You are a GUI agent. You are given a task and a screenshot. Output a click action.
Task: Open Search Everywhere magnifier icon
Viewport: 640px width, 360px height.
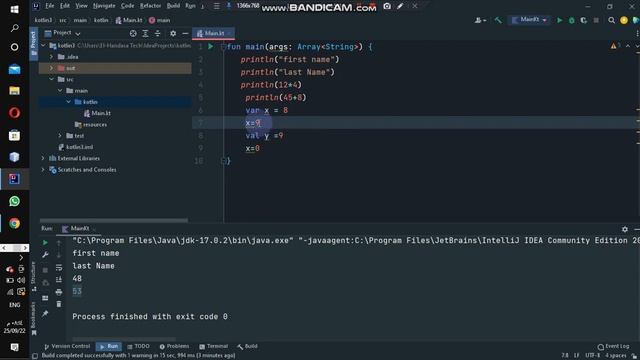pos(611,20)
